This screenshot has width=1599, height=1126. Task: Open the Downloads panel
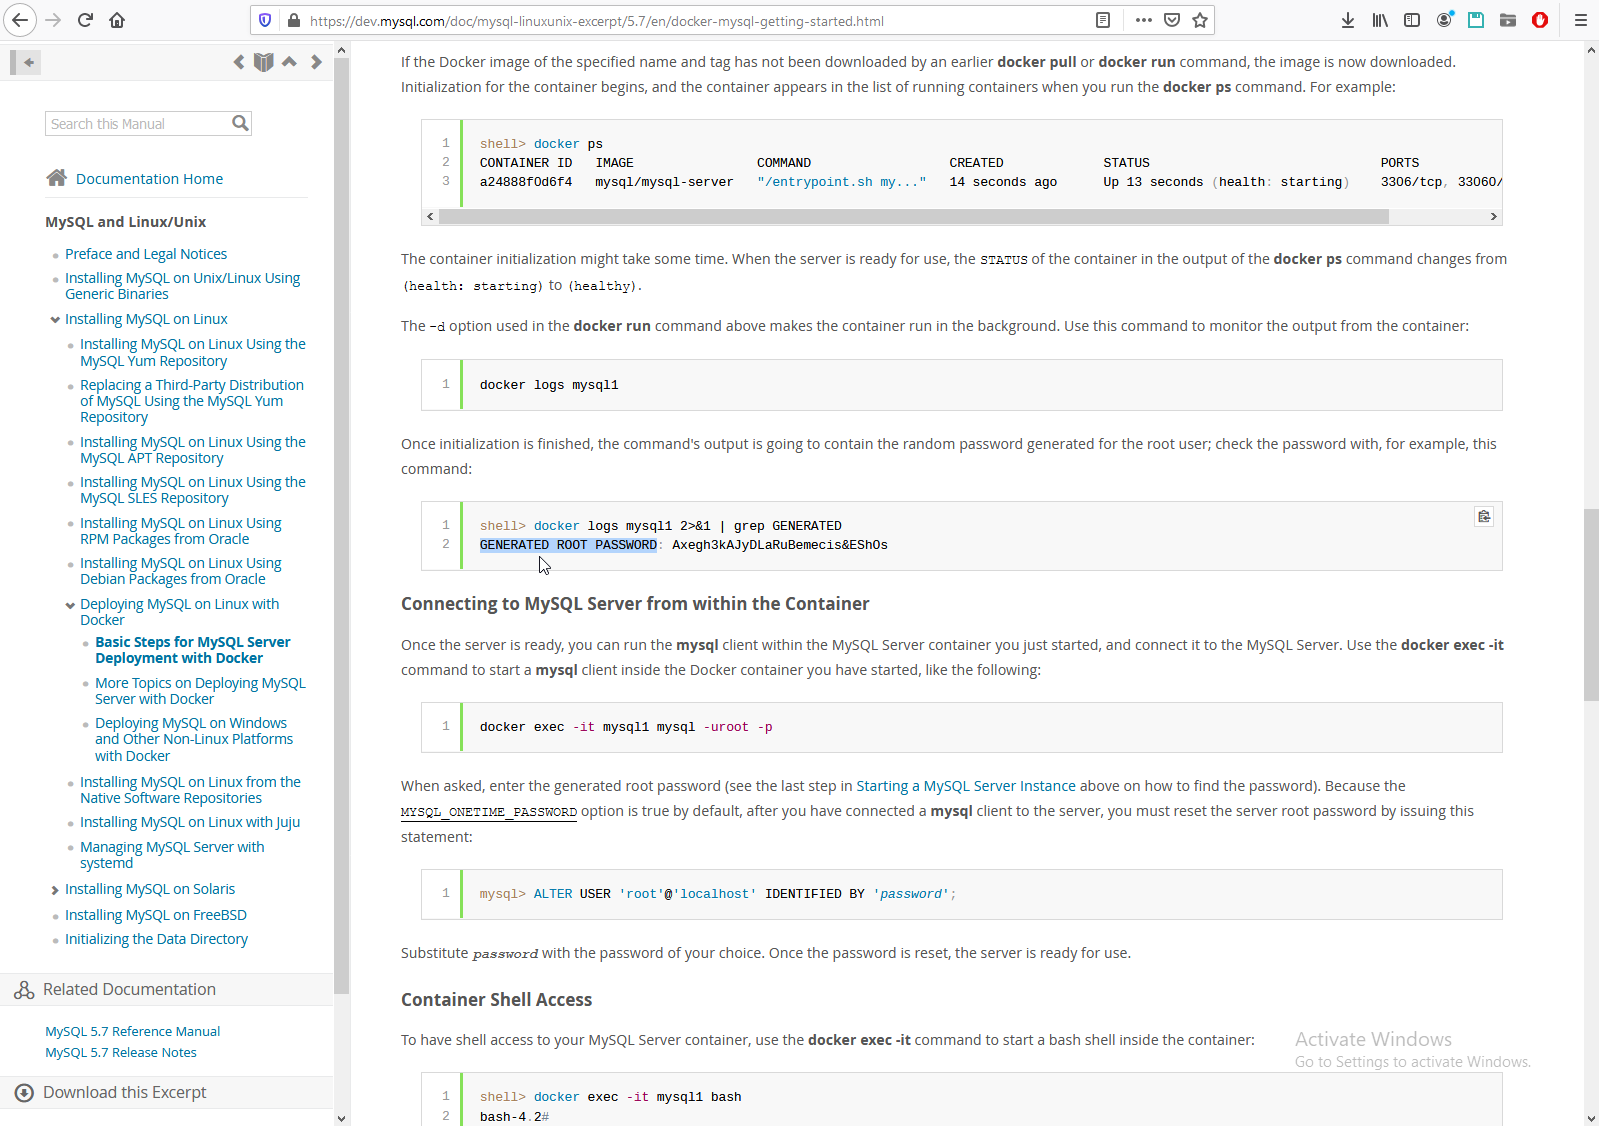pos(1348,20)
